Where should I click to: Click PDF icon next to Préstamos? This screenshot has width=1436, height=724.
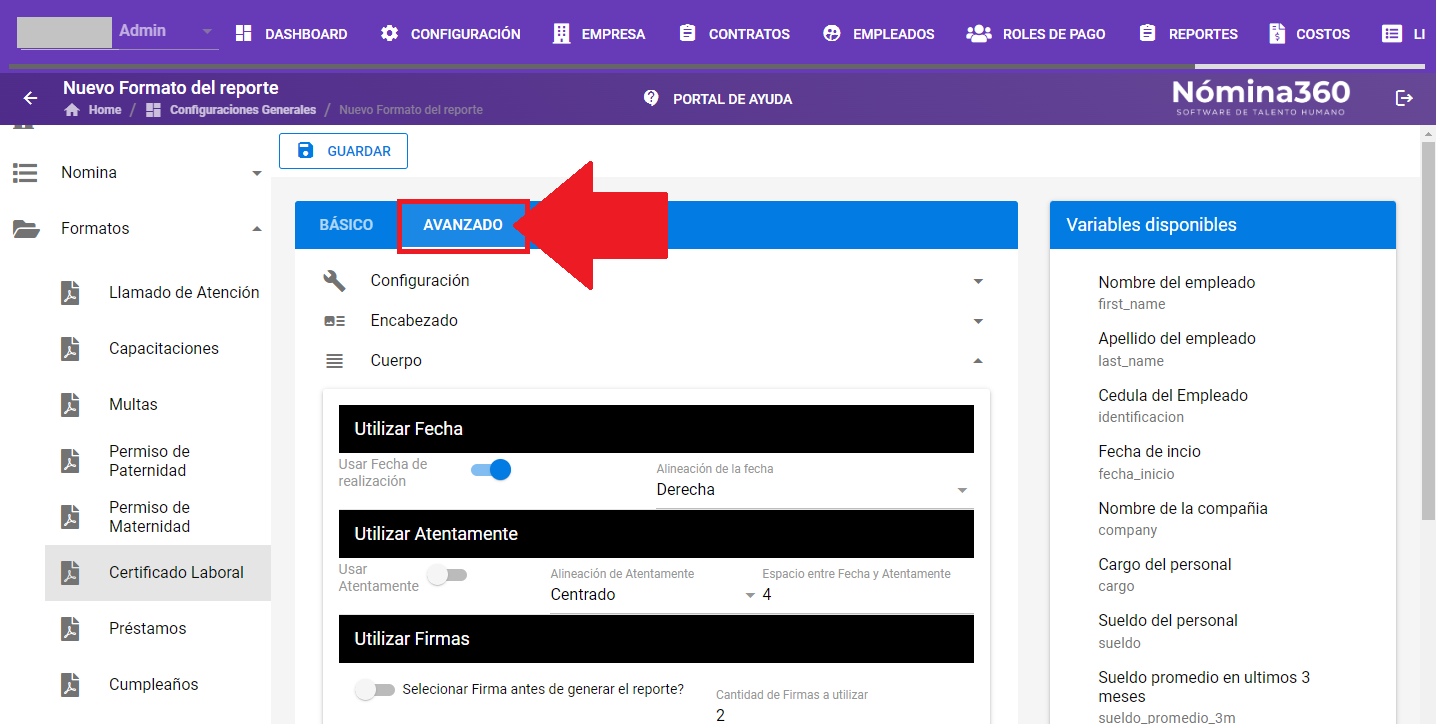coord(70,629)
